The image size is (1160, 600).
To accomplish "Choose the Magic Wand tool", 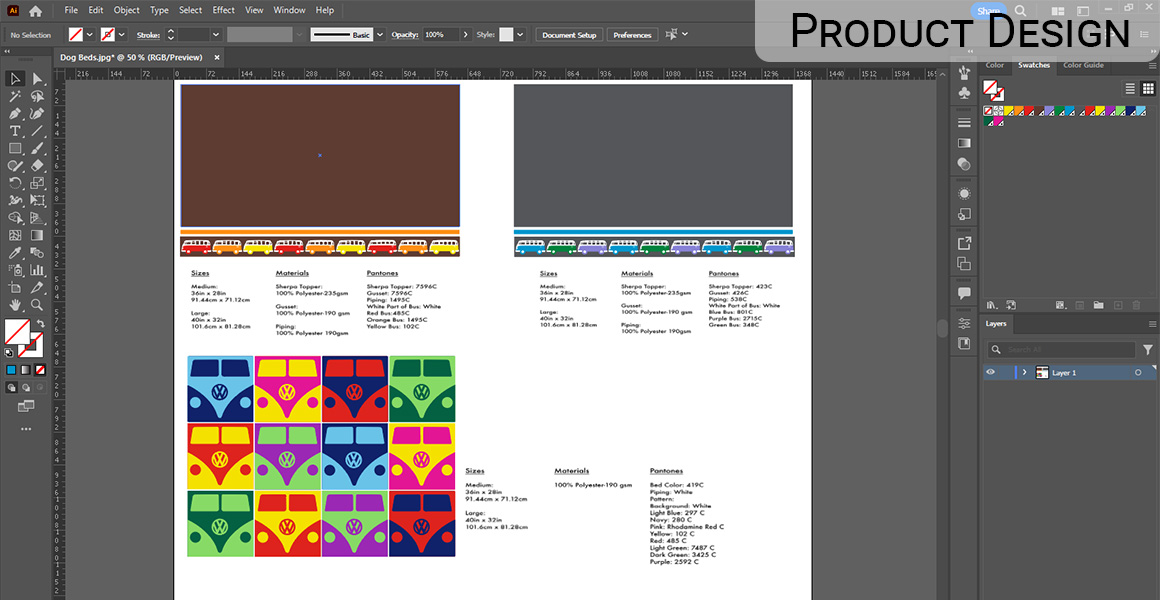I will pos(15,97).
